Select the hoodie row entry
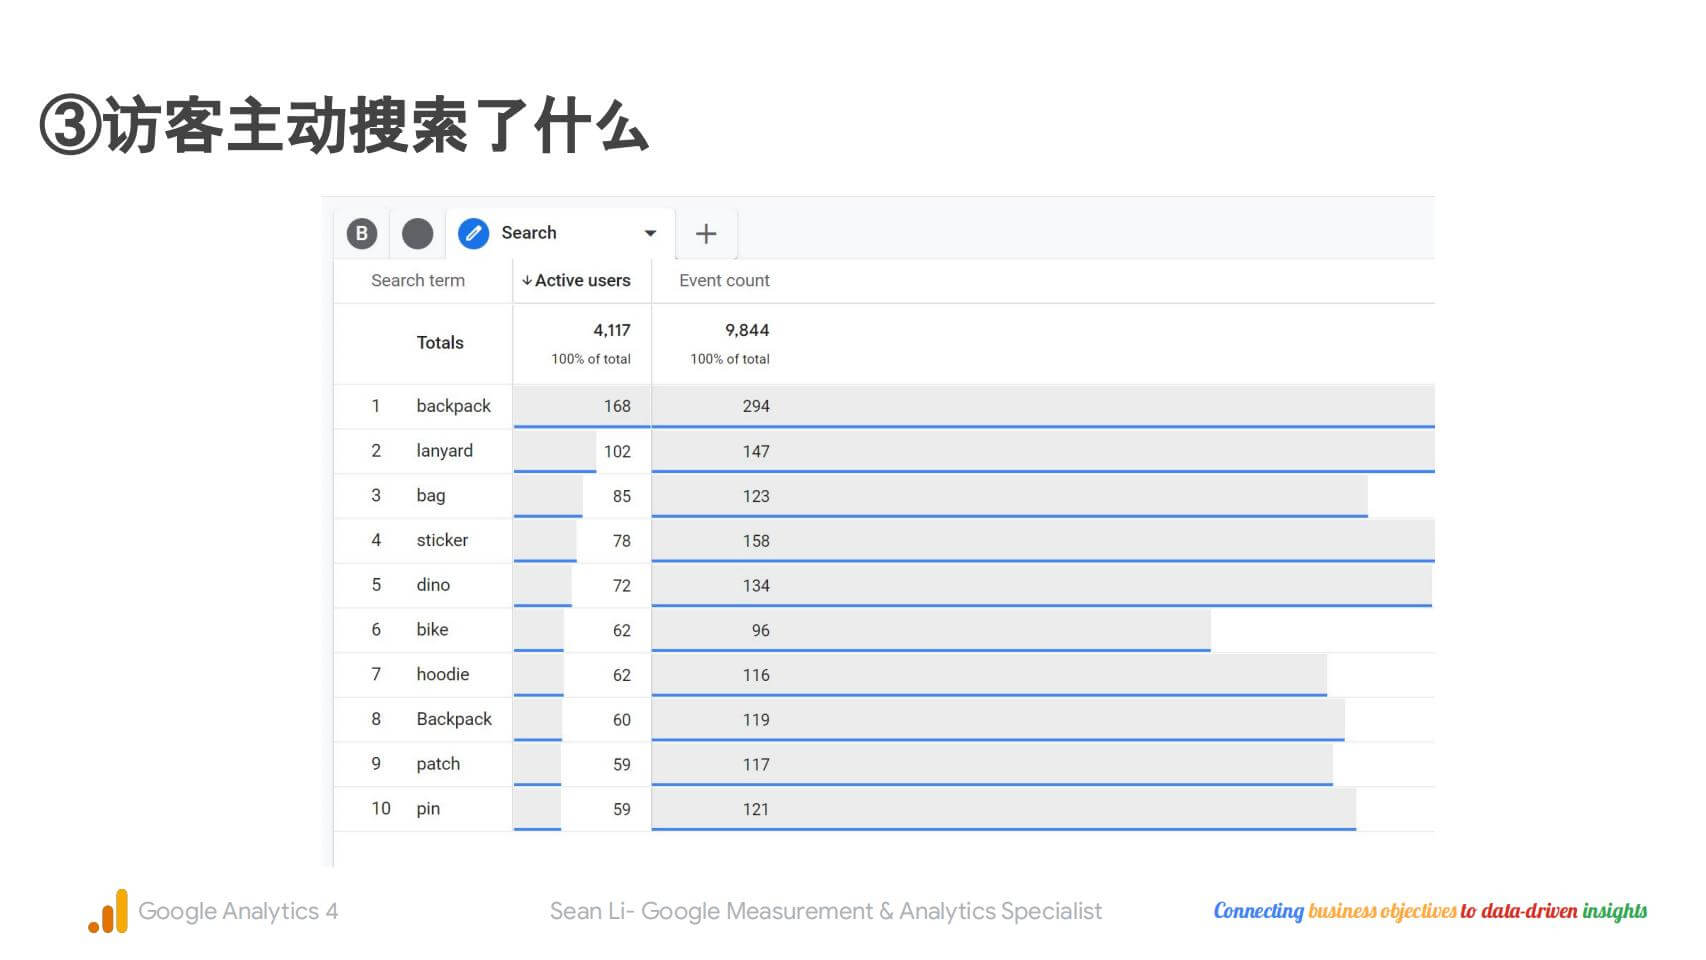This screenshot has height=960, width=1706. pyautogui.click(x=442, y=674)
